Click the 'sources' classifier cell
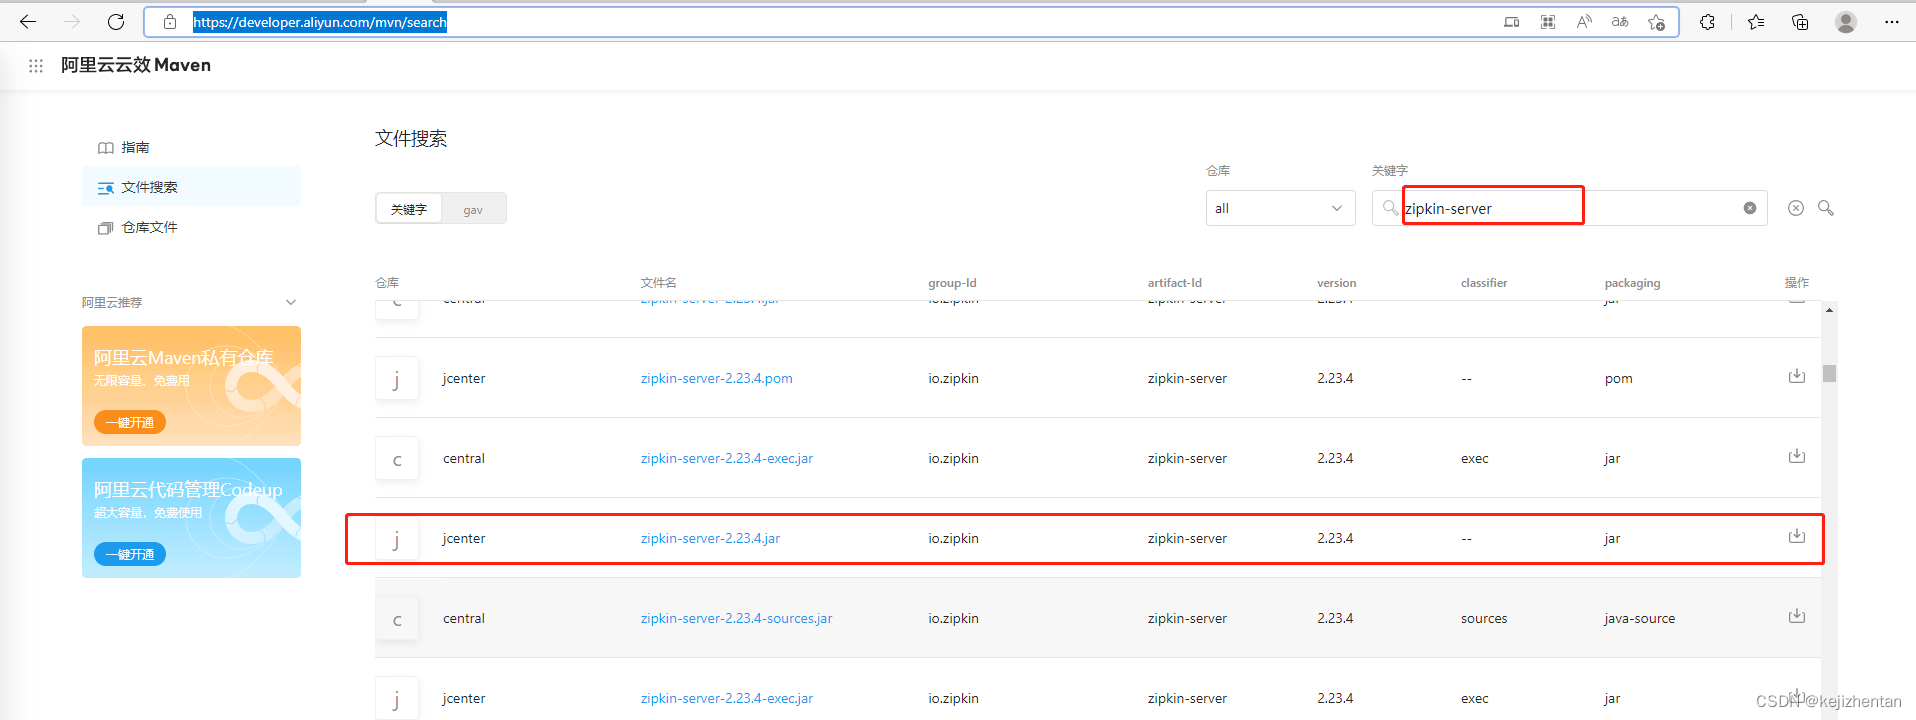 coord(1484,618)
